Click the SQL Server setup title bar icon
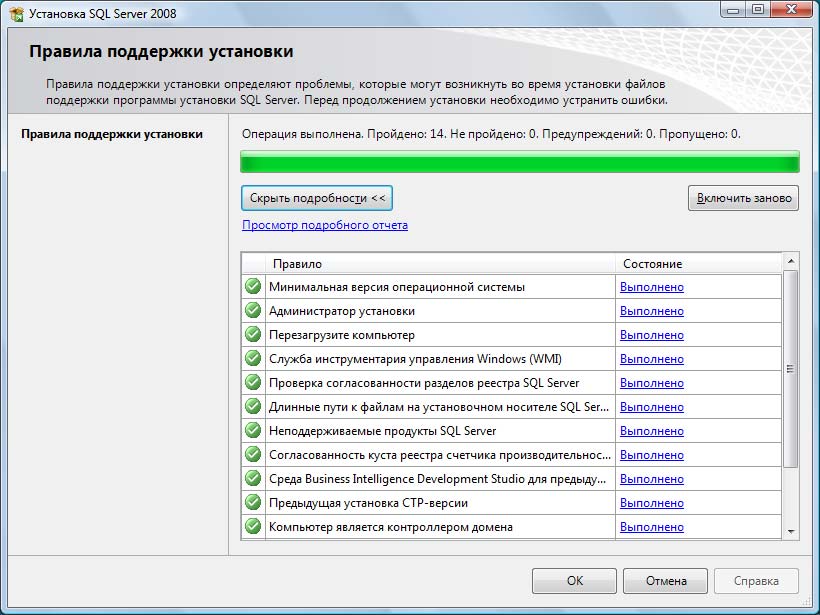The image size is (820, 615). click(16, 13)
